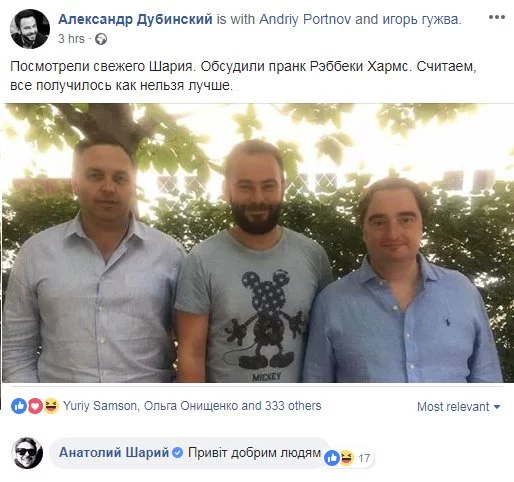
Task: Open Yuriy Samson from the reactions list
Action: (x=99, y=406)
